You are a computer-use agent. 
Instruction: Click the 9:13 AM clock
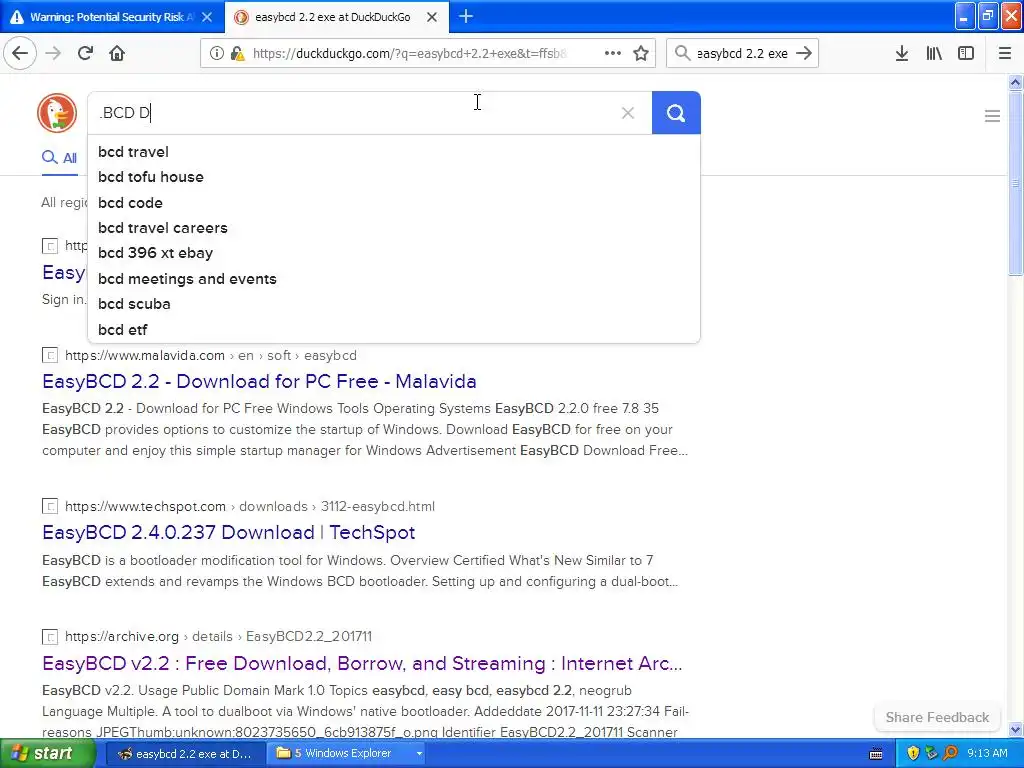[x=987, y=754]
